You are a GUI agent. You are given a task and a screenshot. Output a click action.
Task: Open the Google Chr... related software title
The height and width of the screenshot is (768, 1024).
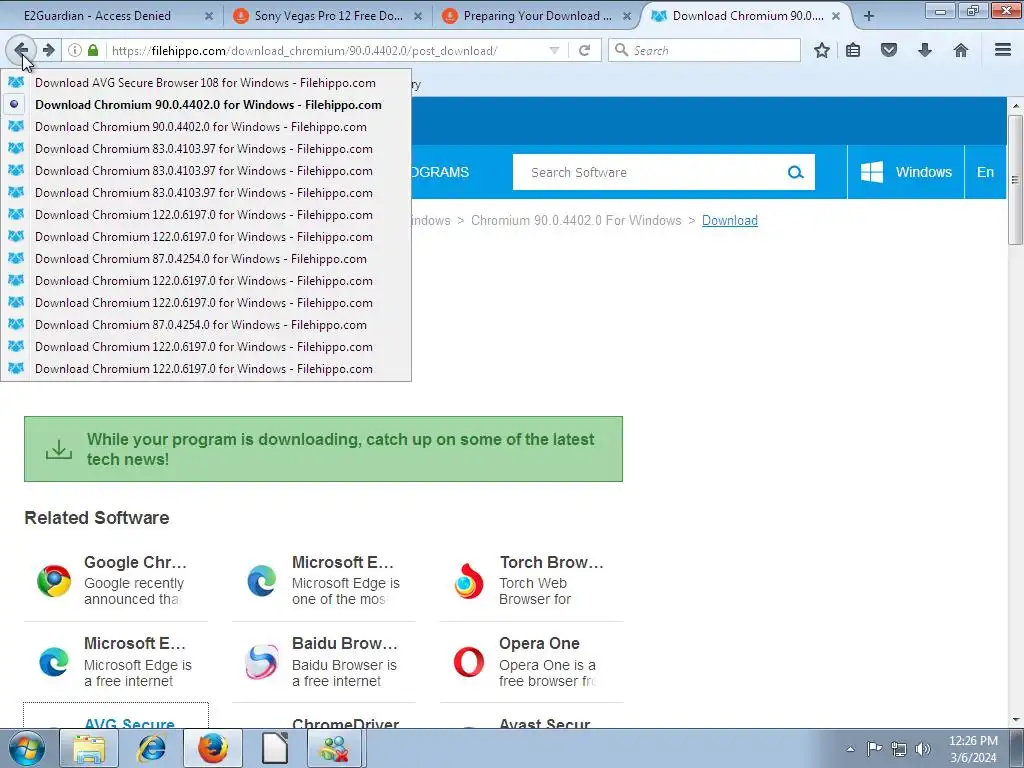pyautogui.click(x=135, y=562)
